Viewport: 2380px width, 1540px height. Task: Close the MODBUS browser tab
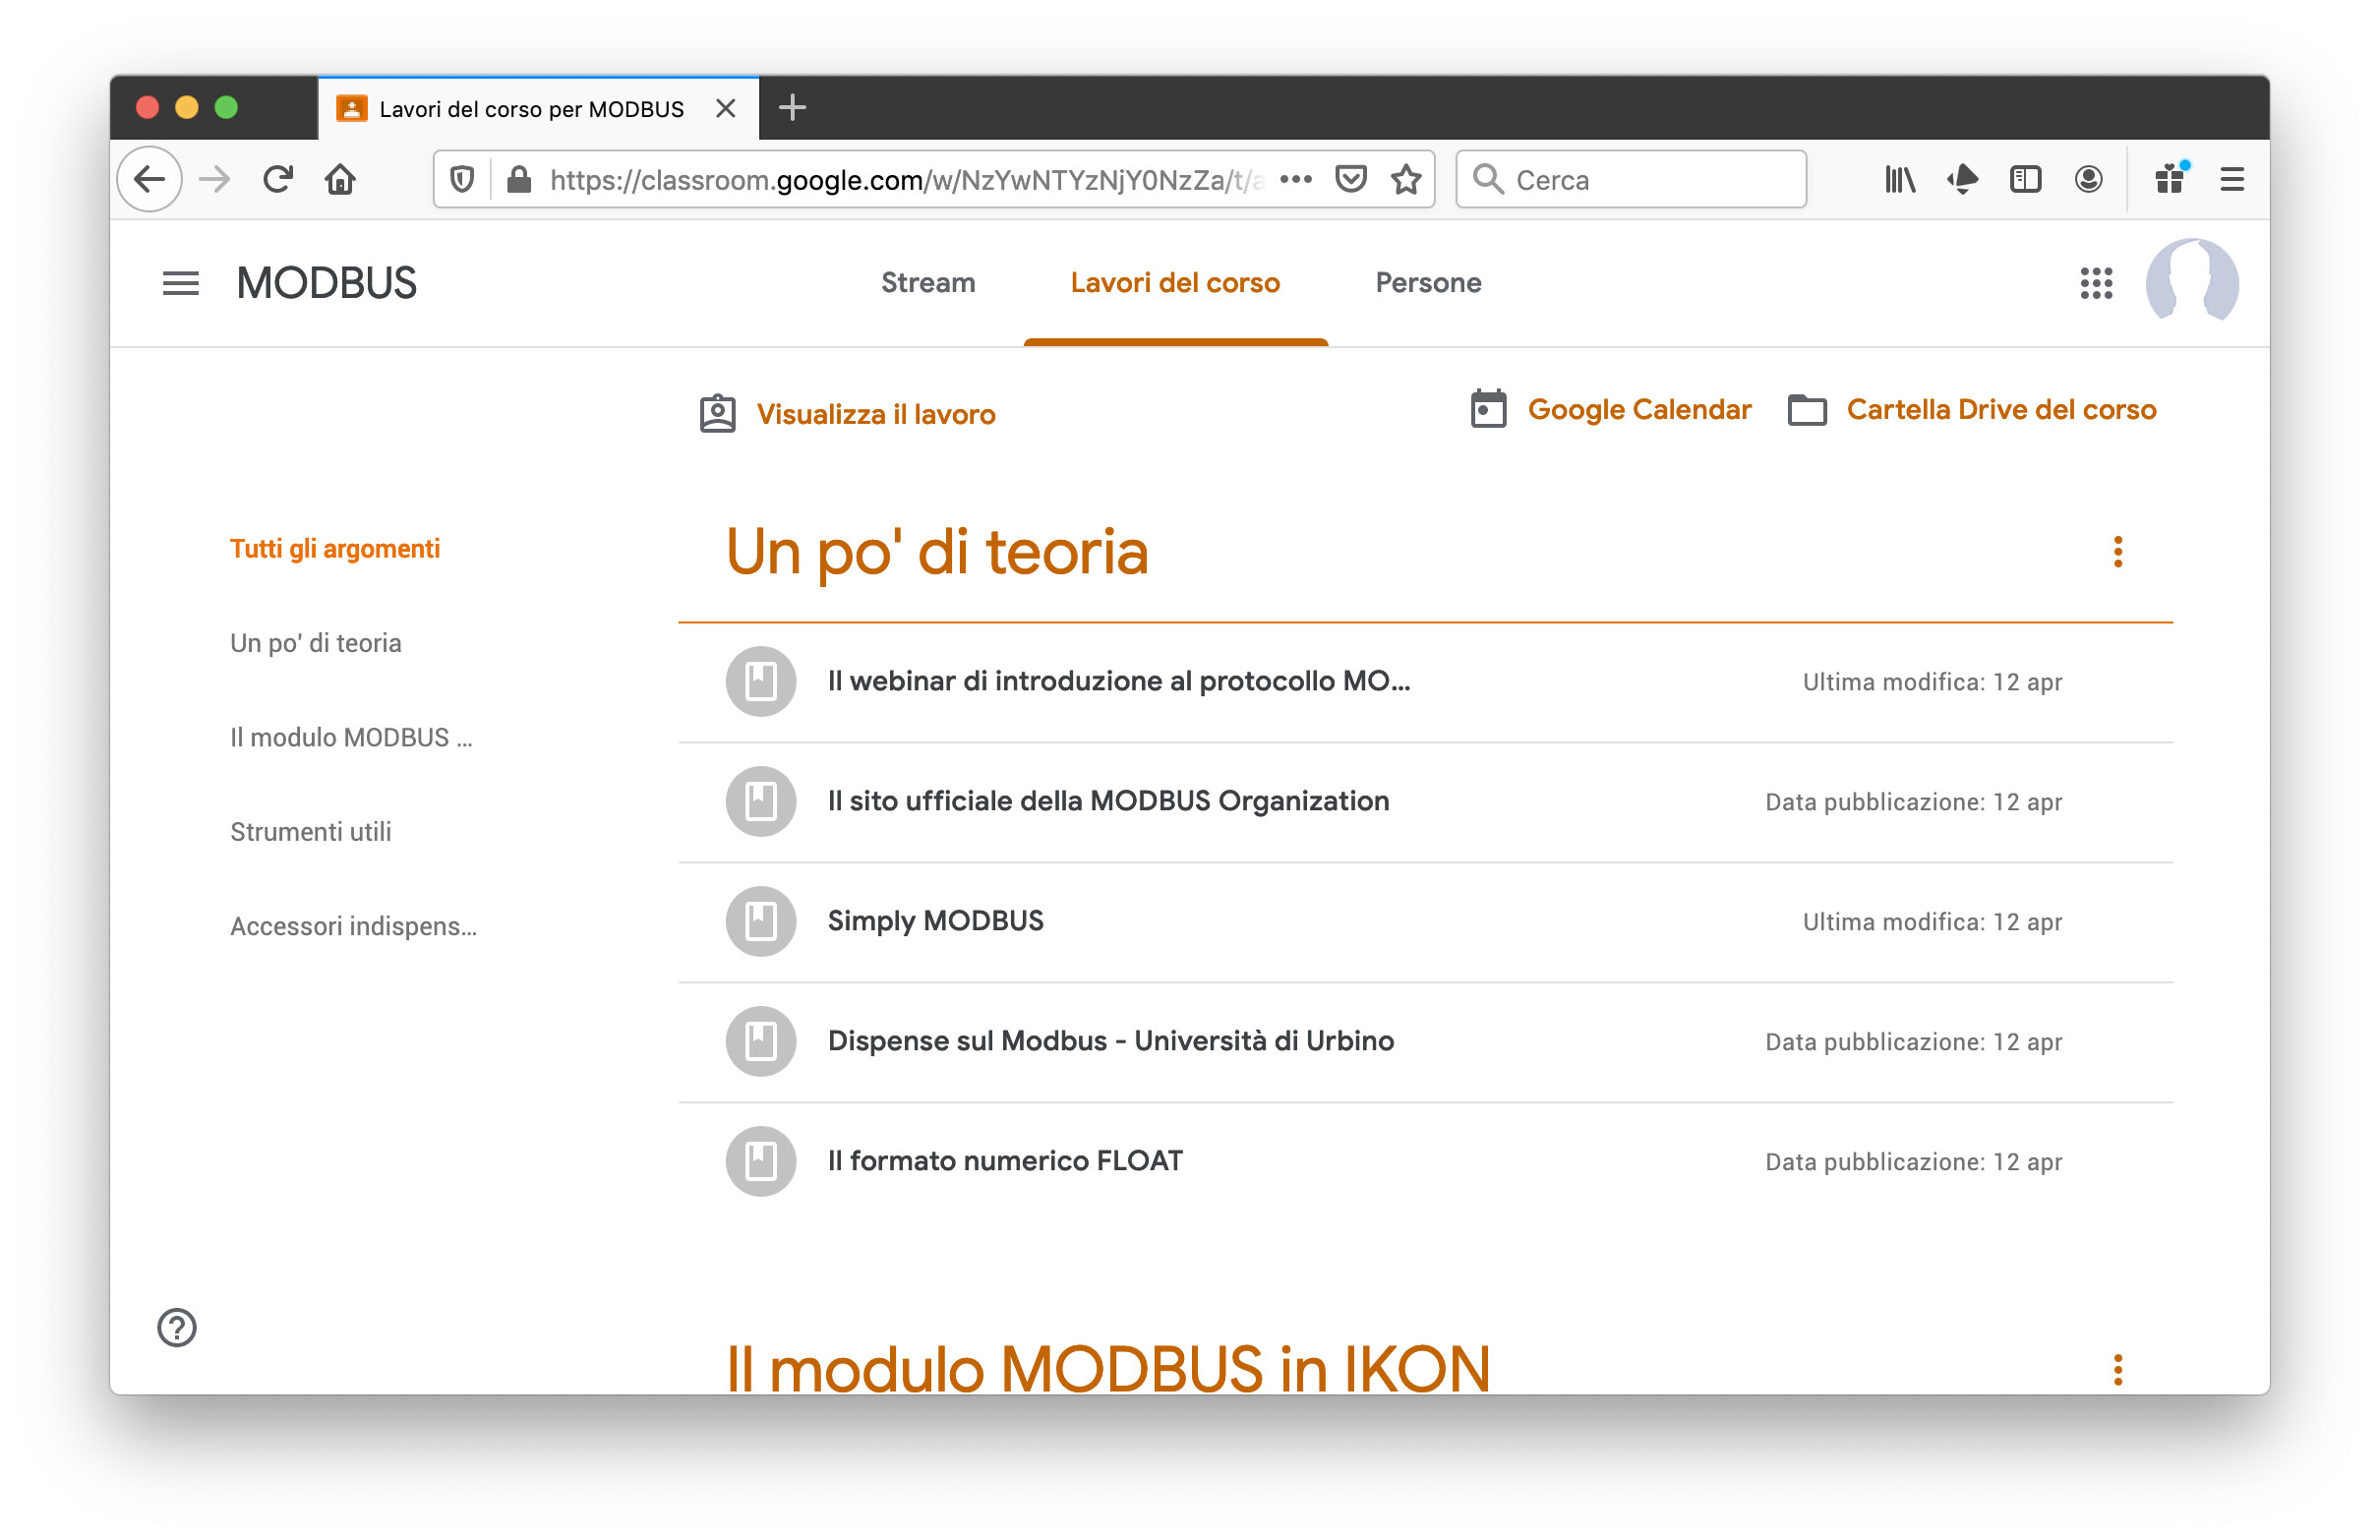pos(726,108)
